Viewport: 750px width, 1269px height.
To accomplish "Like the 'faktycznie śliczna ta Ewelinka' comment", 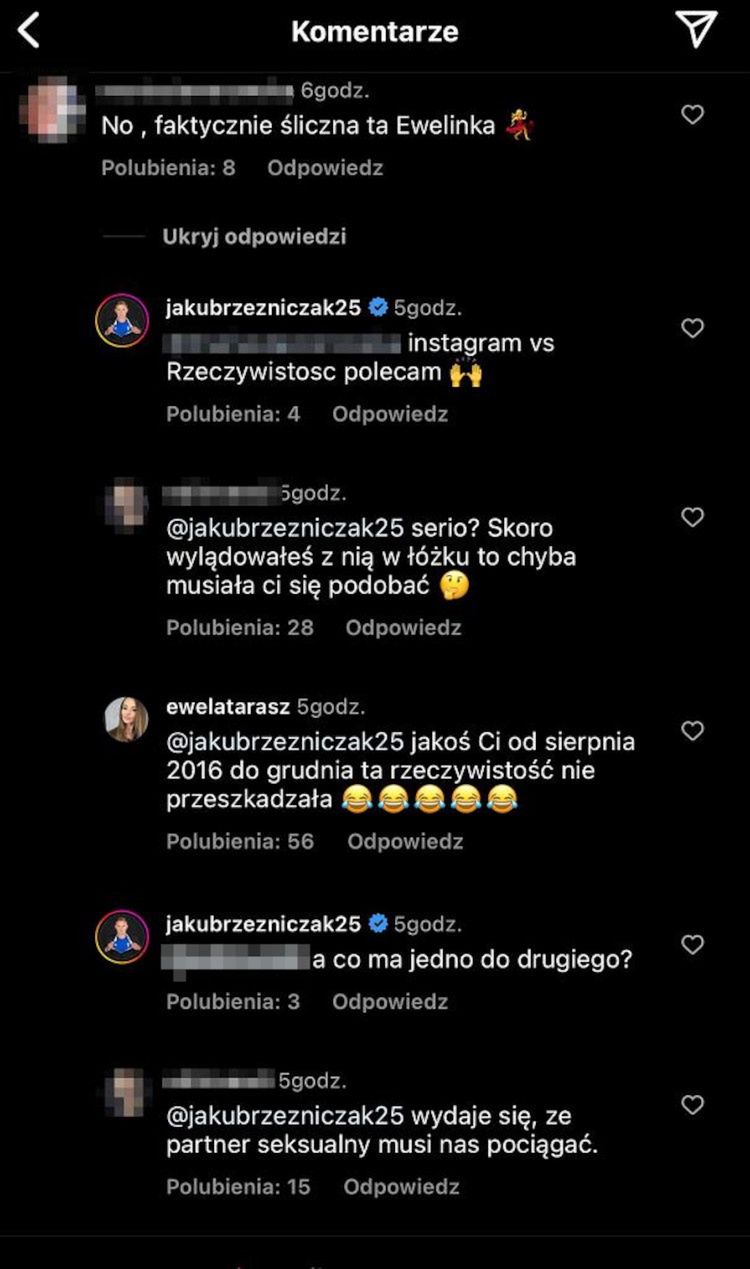I will click(692, 115).
